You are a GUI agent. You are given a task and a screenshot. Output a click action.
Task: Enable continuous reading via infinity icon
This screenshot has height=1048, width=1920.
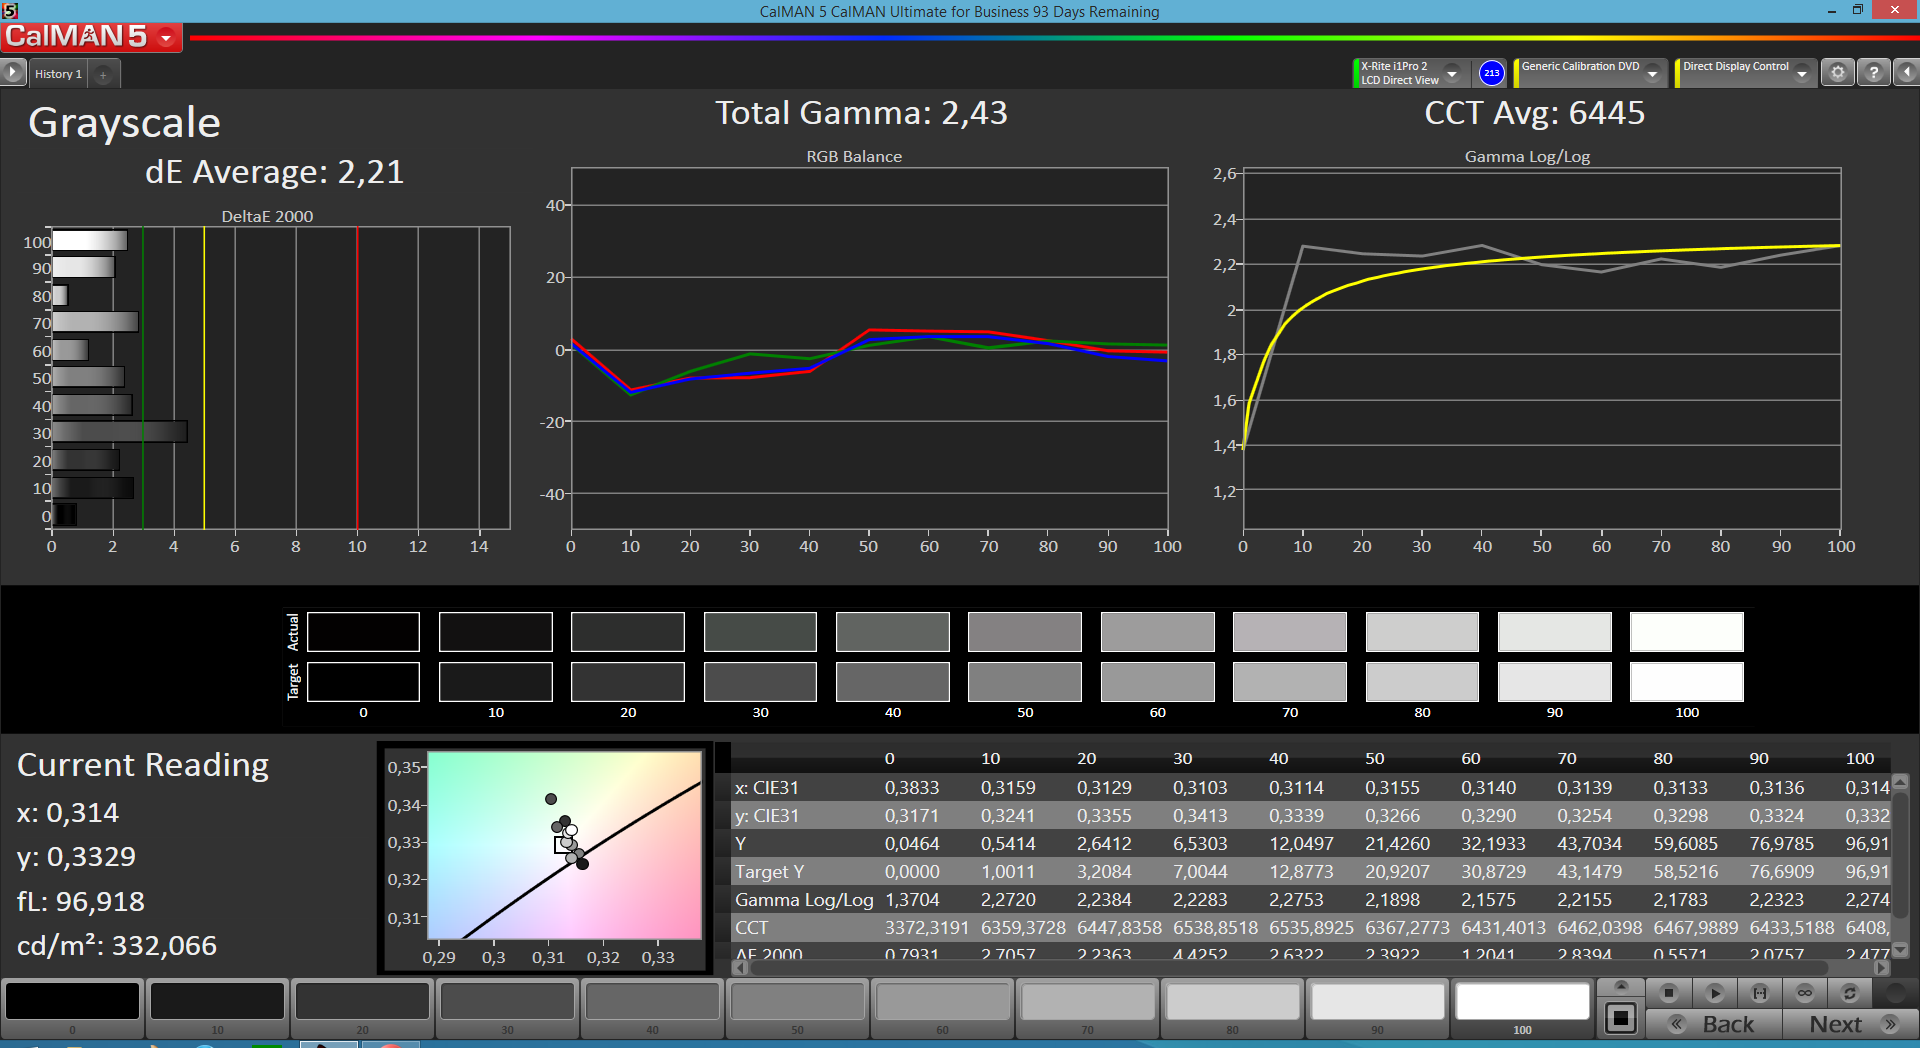(1805, 993)
